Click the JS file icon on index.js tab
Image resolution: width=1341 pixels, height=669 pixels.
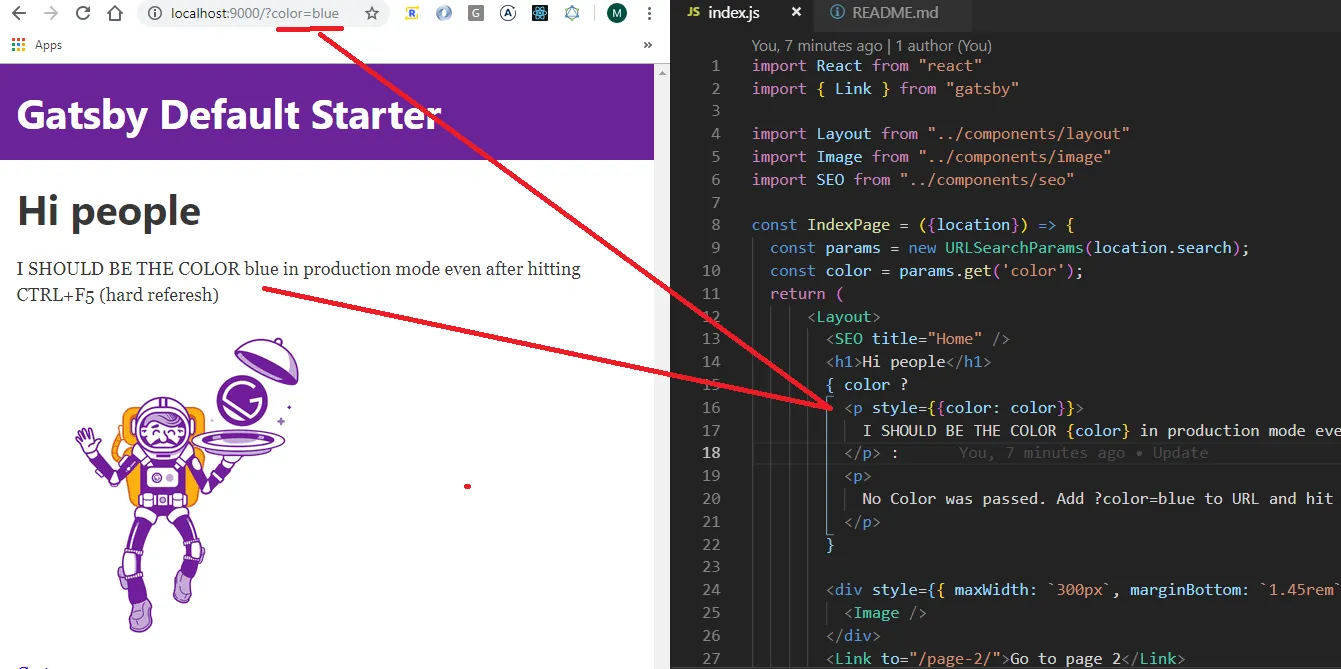tap(693, 13)
